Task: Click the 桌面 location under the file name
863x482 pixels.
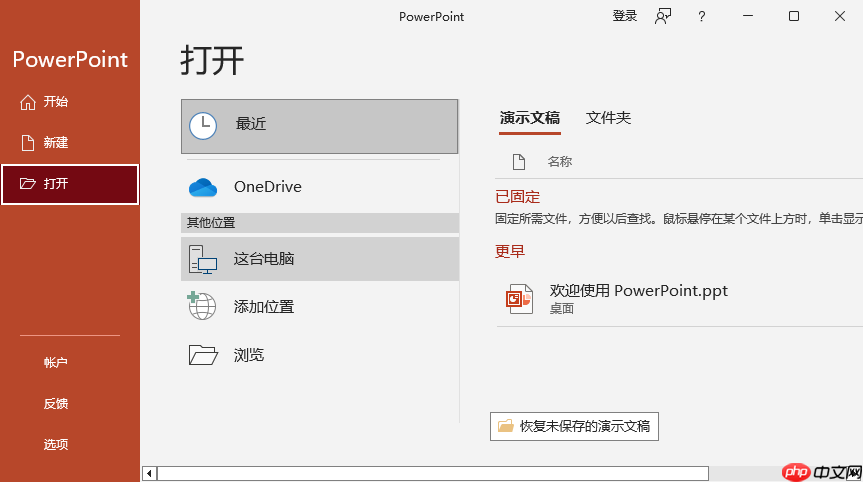Action: point(562,309)
